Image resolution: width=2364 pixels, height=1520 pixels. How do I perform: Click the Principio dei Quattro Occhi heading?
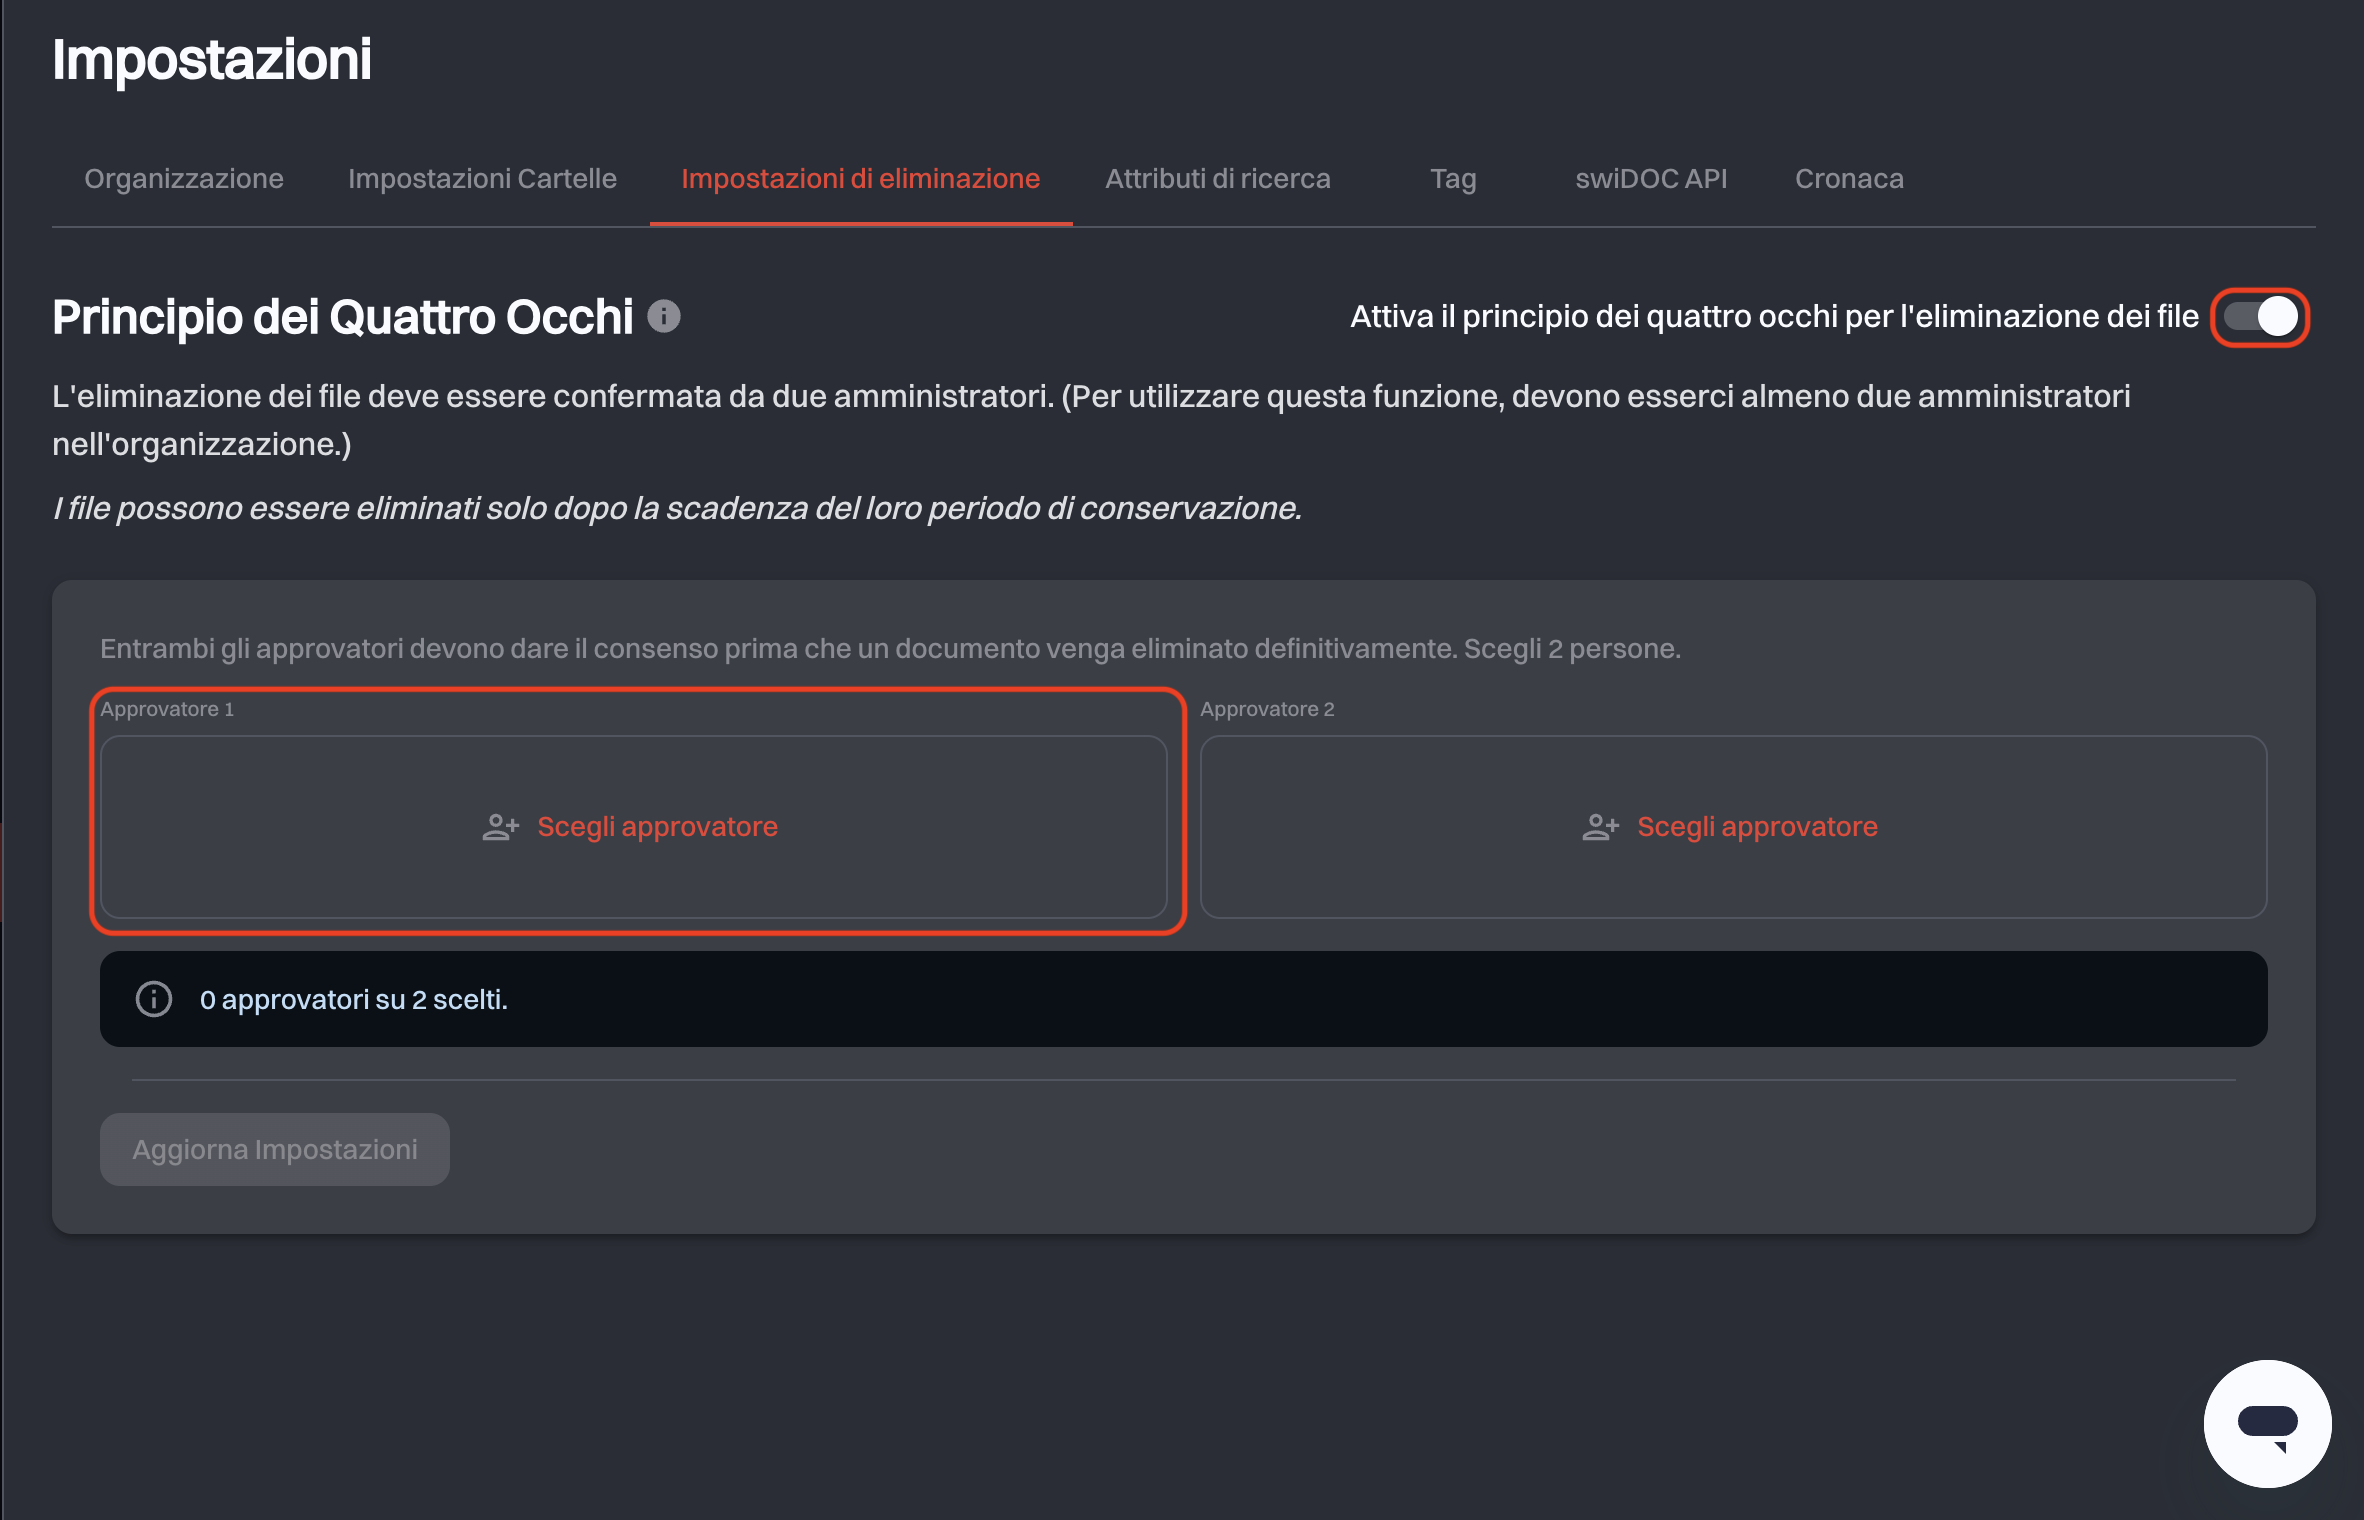[x=343, y=317]
